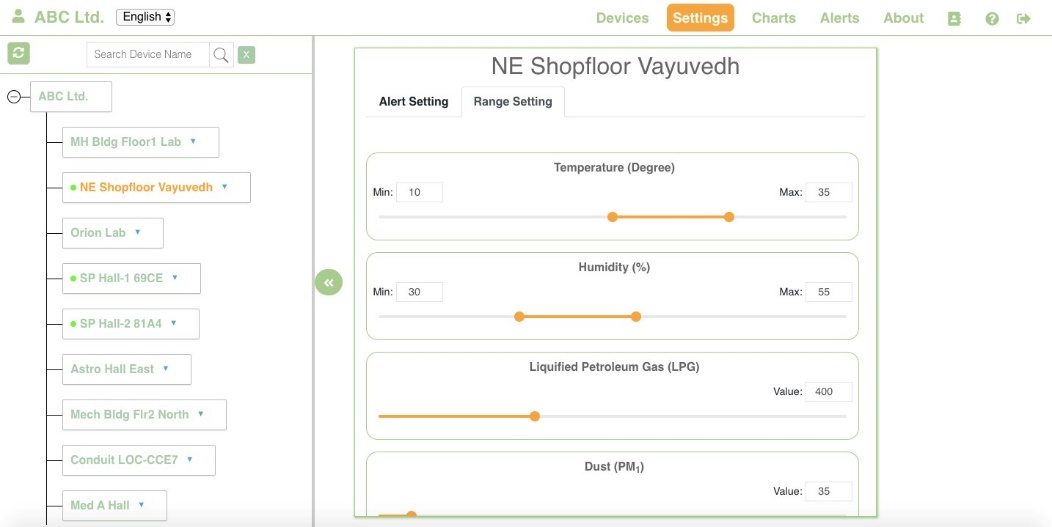The image size is (1052, 527).
Task: Expand the SP Hall-2 81A4 dropdown arrow
Action: [x=173, y=324]
